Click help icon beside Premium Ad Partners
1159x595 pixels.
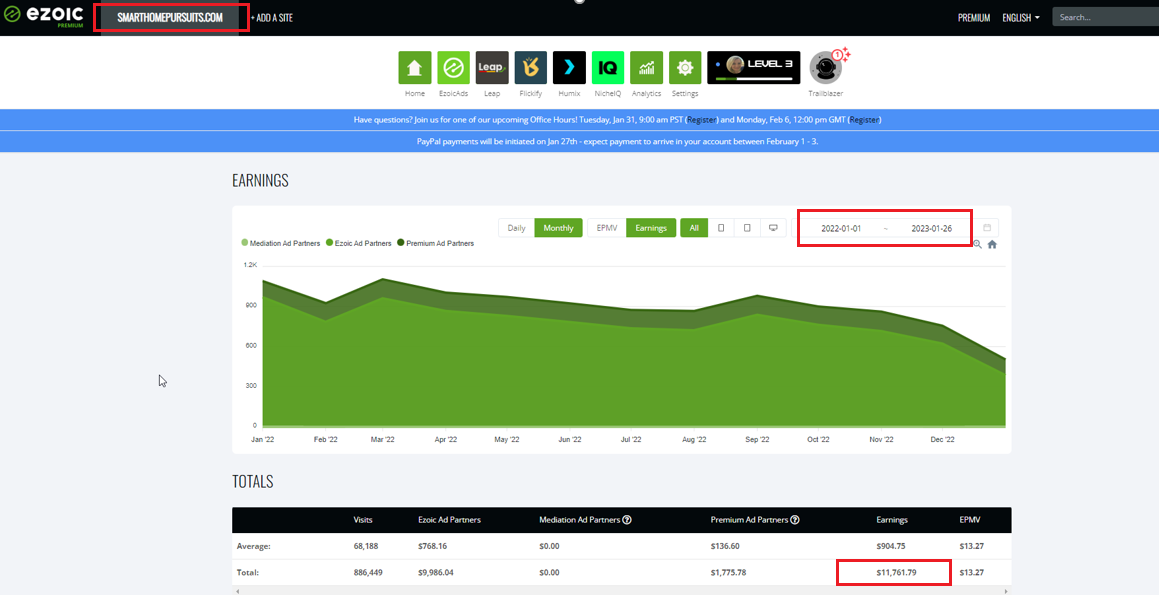(795, 520)
